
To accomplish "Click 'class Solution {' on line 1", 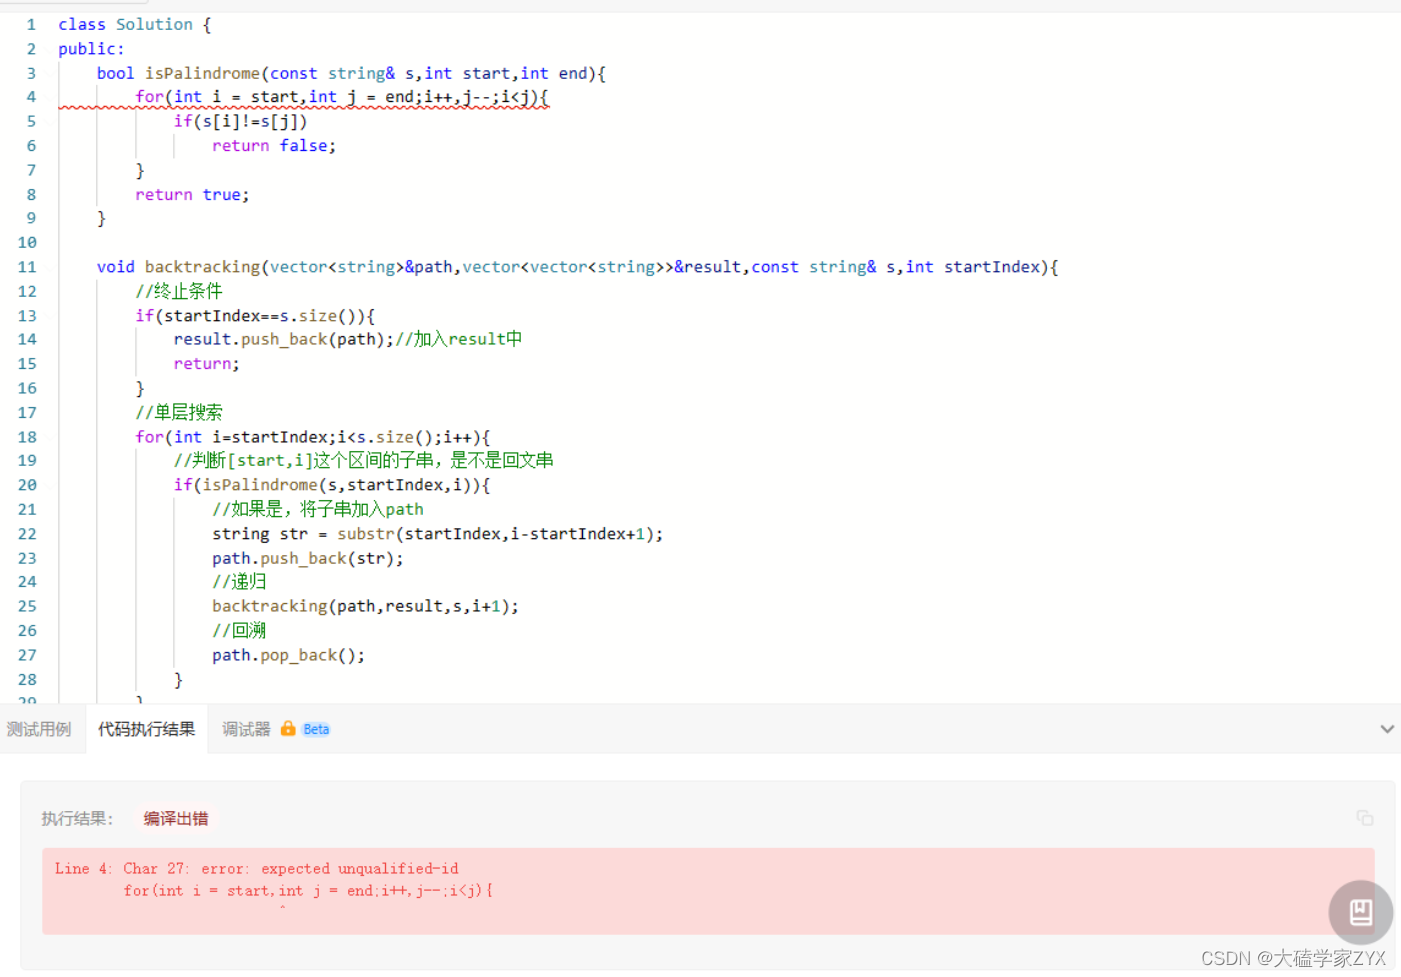I will (135, 24).
